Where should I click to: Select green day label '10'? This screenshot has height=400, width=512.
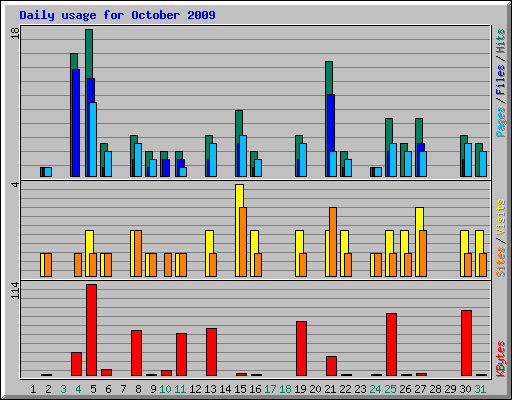pyautogui.click(x=165, y=389)
